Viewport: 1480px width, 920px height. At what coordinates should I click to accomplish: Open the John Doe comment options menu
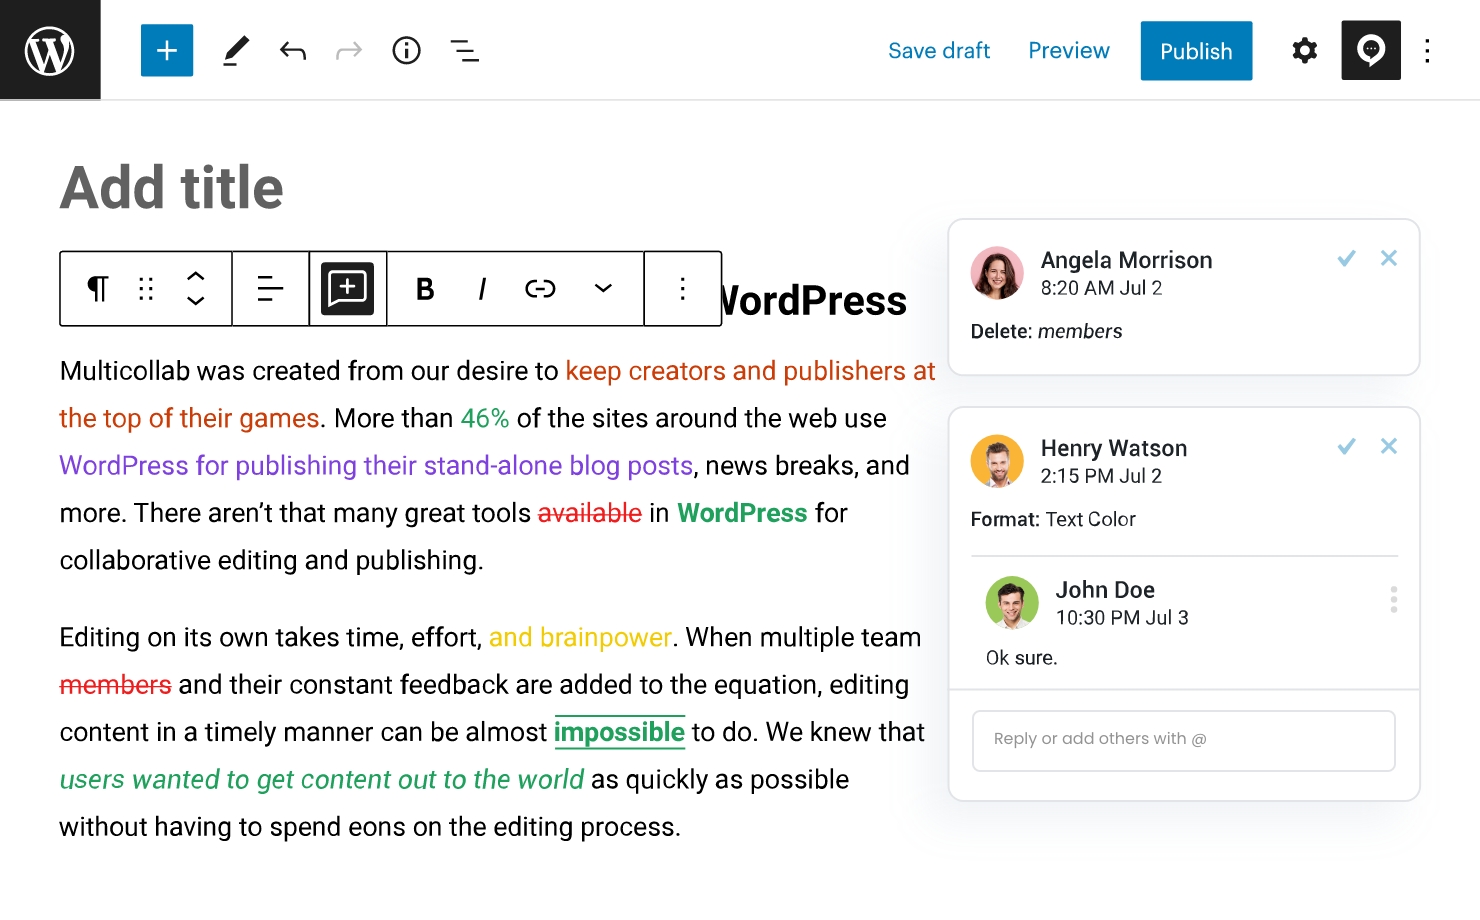point(1393,599)
